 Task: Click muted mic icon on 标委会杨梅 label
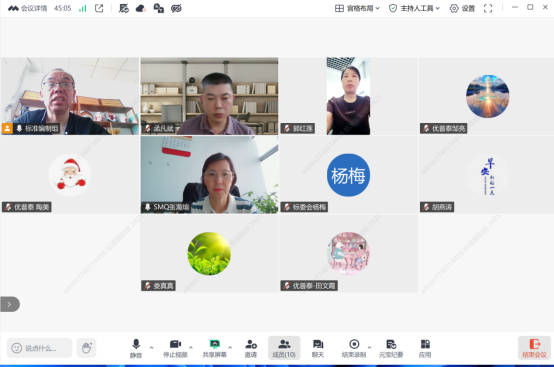click(287, 207)
